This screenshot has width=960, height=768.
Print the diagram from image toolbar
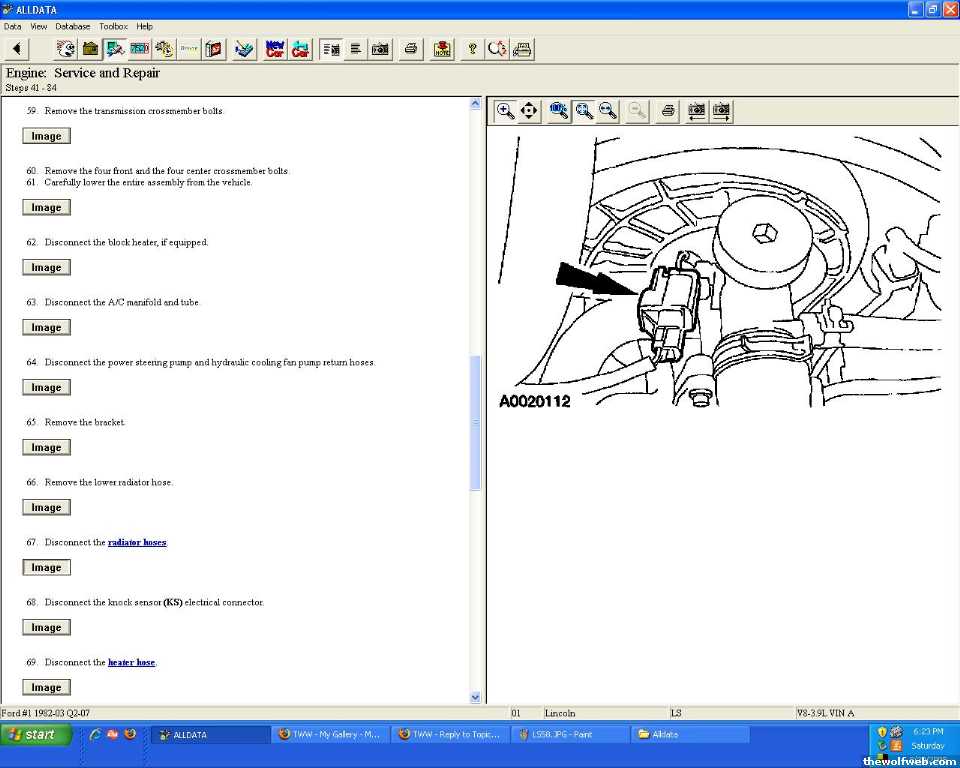click(x=668, y=111)
